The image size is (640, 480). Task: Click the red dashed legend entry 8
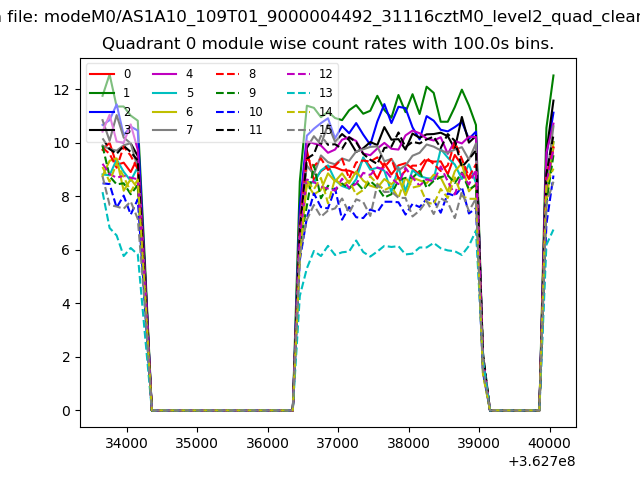tap(236, 74)
